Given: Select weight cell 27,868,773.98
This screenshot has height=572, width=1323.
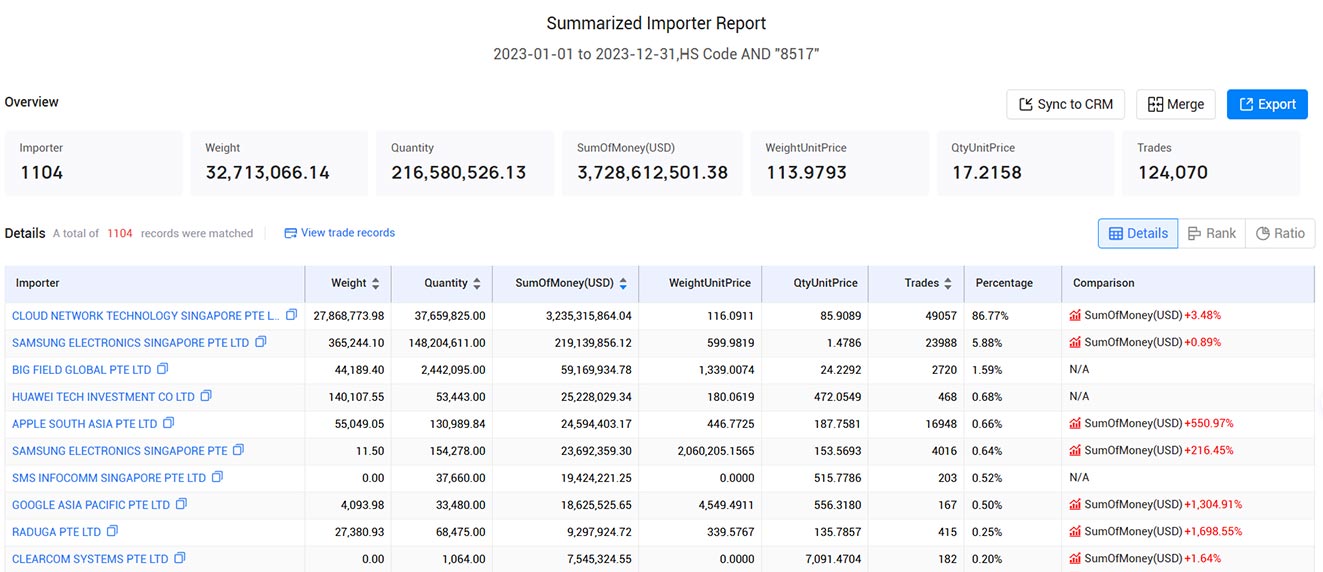Looking at the screenshot, I should point(349,315).
